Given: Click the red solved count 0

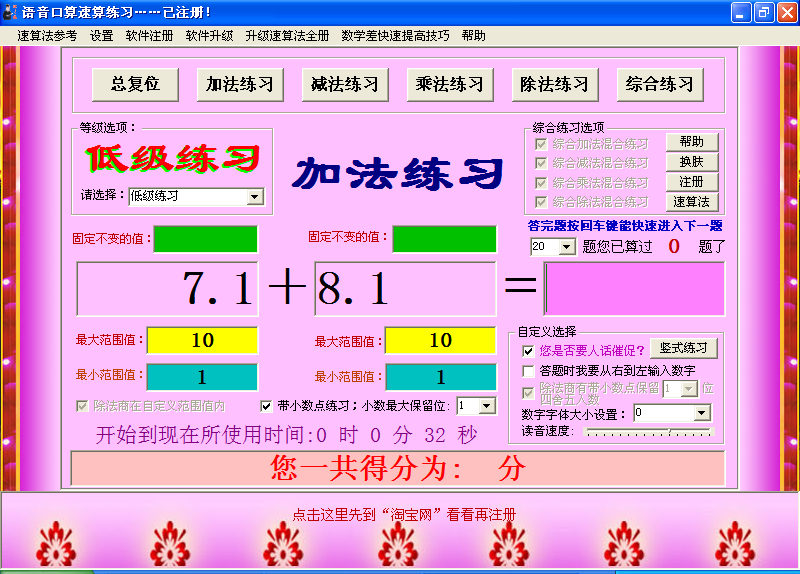Looking at the screenshot, I should [x=673, y=246].
